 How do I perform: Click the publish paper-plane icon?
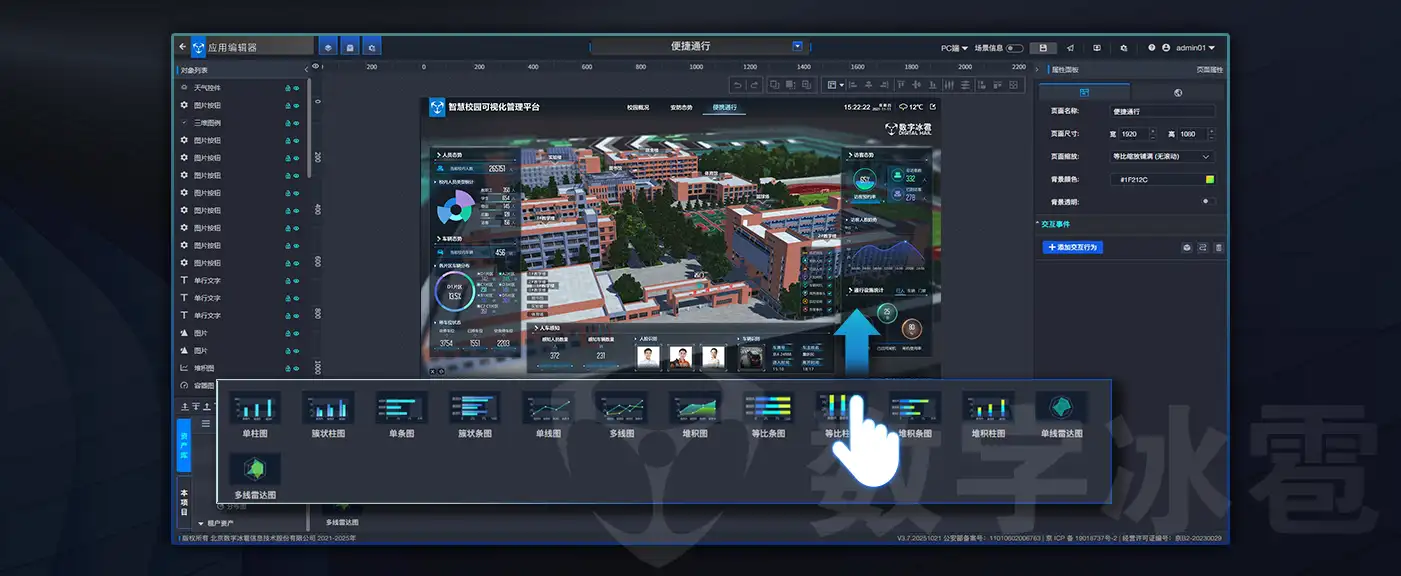(x=1070, y=47)
